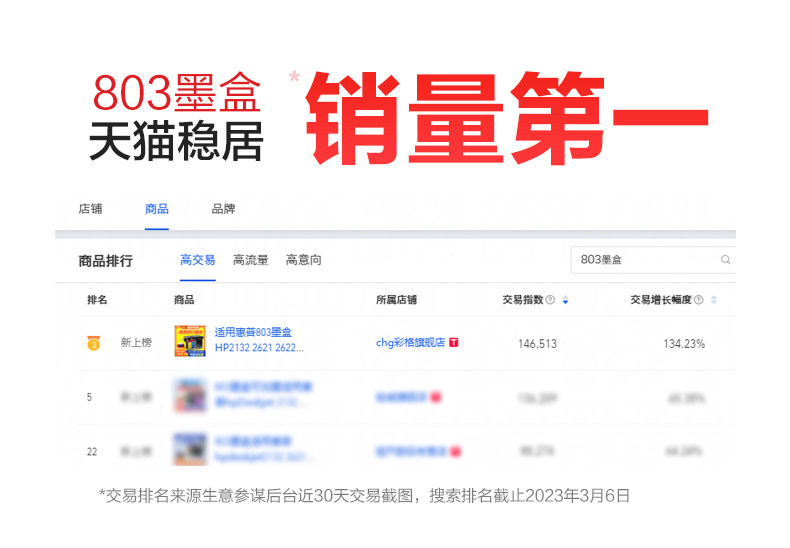Image resolution: width=790 pixels, height=548 pixels.
Task: Click the 803墨盒 search input field
Action: (x=653, y=260)
